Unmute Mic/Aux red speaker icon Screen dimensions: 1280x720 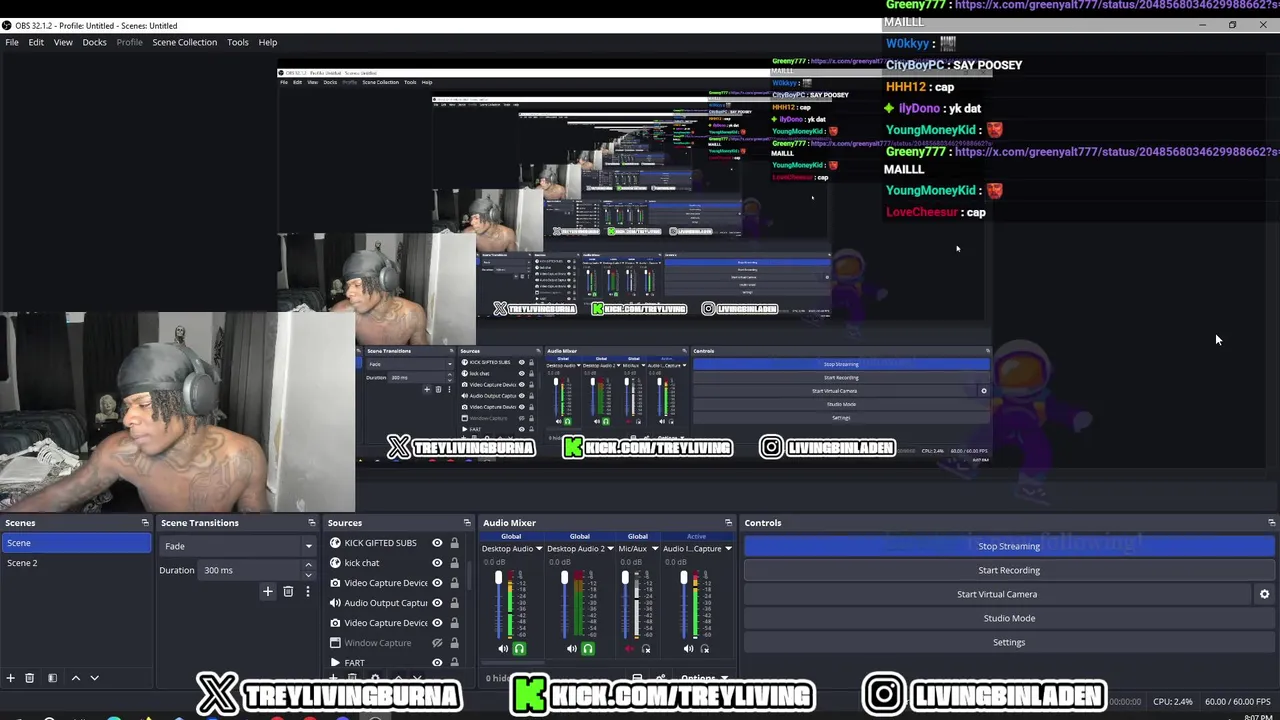pos(629,649)
